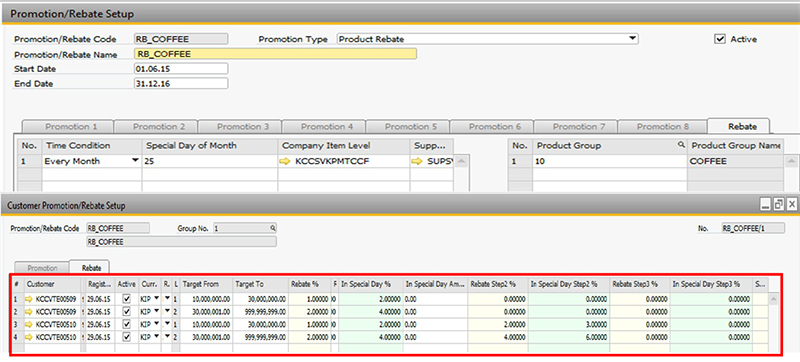Uncheck Active for rebate row 4
800x362 pixels.
[127, 337]
